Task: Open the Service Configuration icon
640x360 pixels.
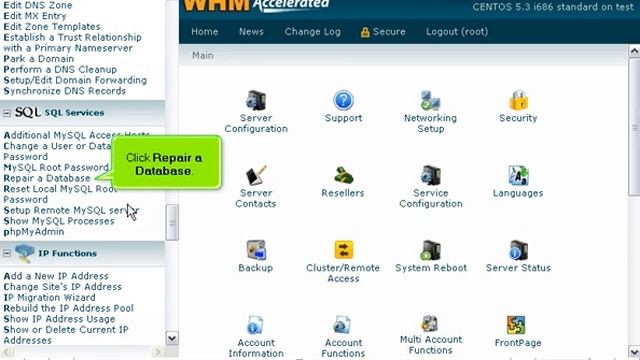Action: point(431,176)
